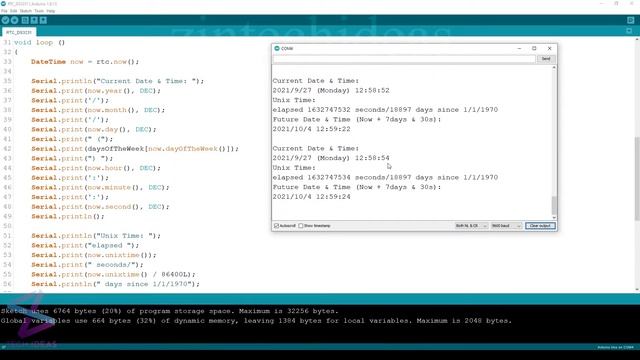The image size is (640, 360).
Task: Click code line 35 printing "Current Date & Time"
Action: [x=118, y=81]
